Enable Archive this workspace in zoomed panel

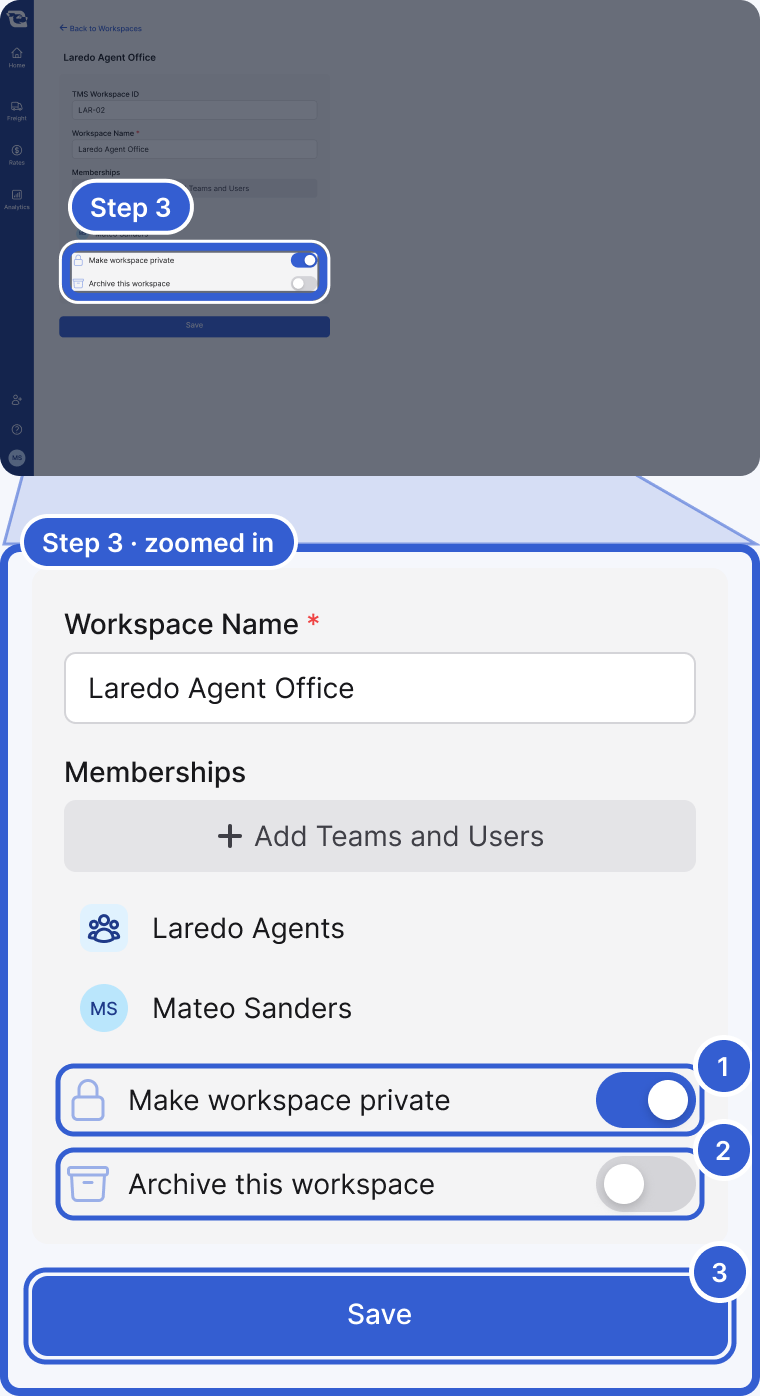click(645, 1184)
